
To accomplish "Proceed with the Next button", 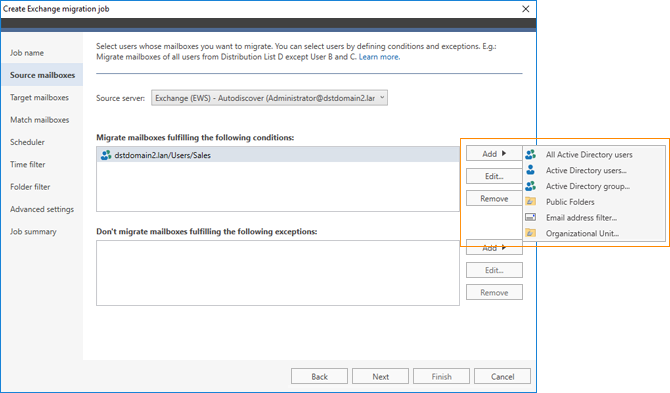I will pyautogui.click(x=380, y=376).
